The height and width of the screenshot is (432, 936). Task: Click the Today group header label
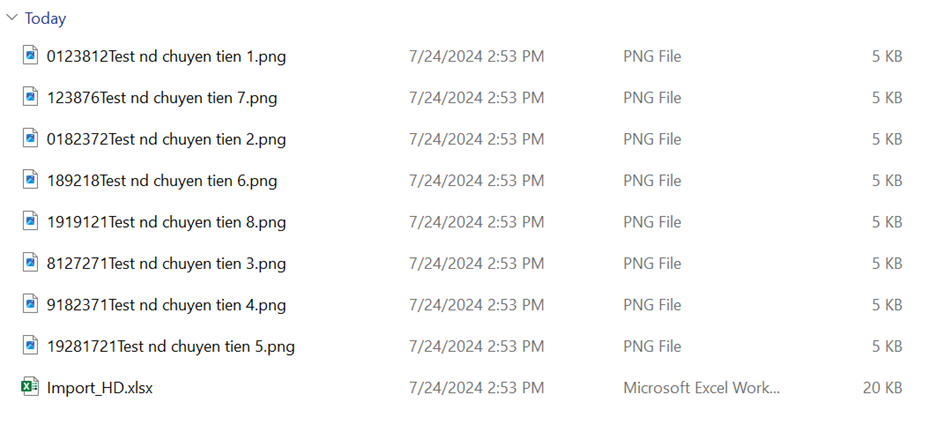coord(45,18)
